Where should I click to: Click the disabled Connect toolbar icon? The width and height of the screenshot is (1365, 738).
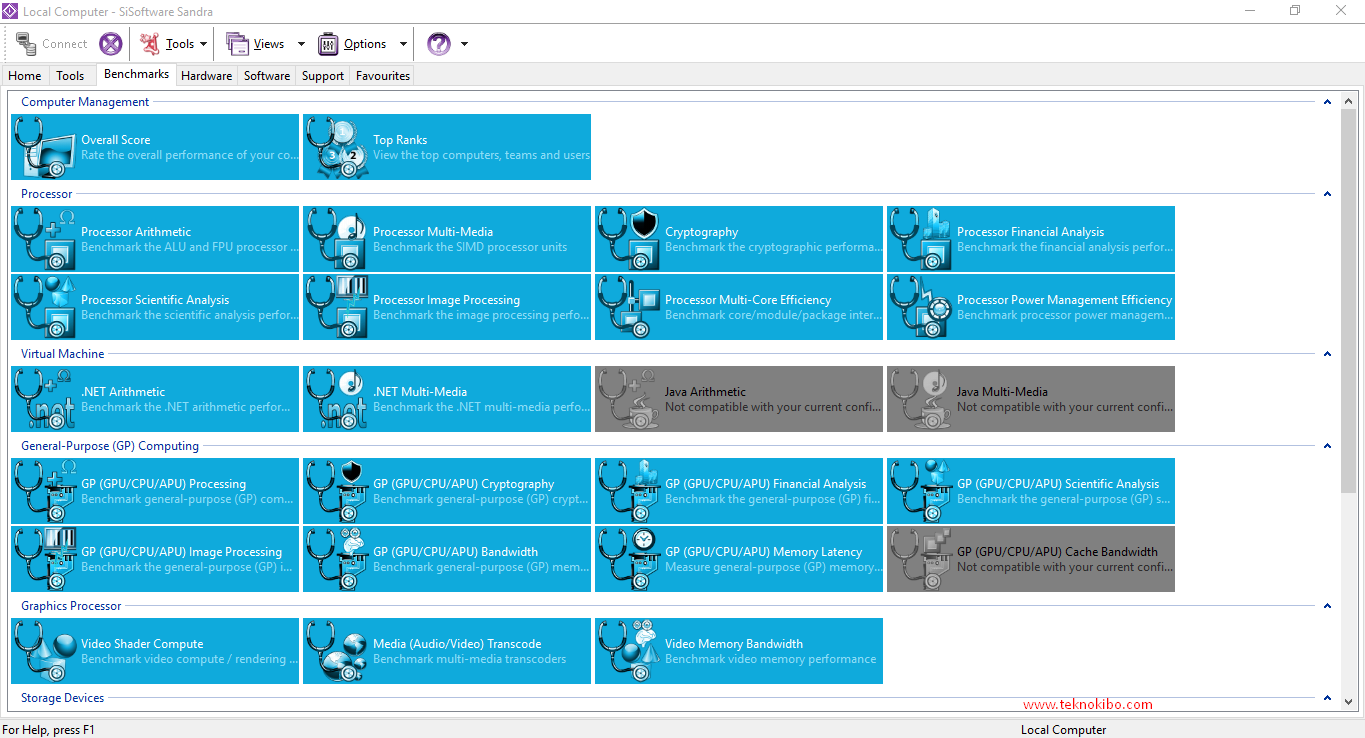coord(27,44)
